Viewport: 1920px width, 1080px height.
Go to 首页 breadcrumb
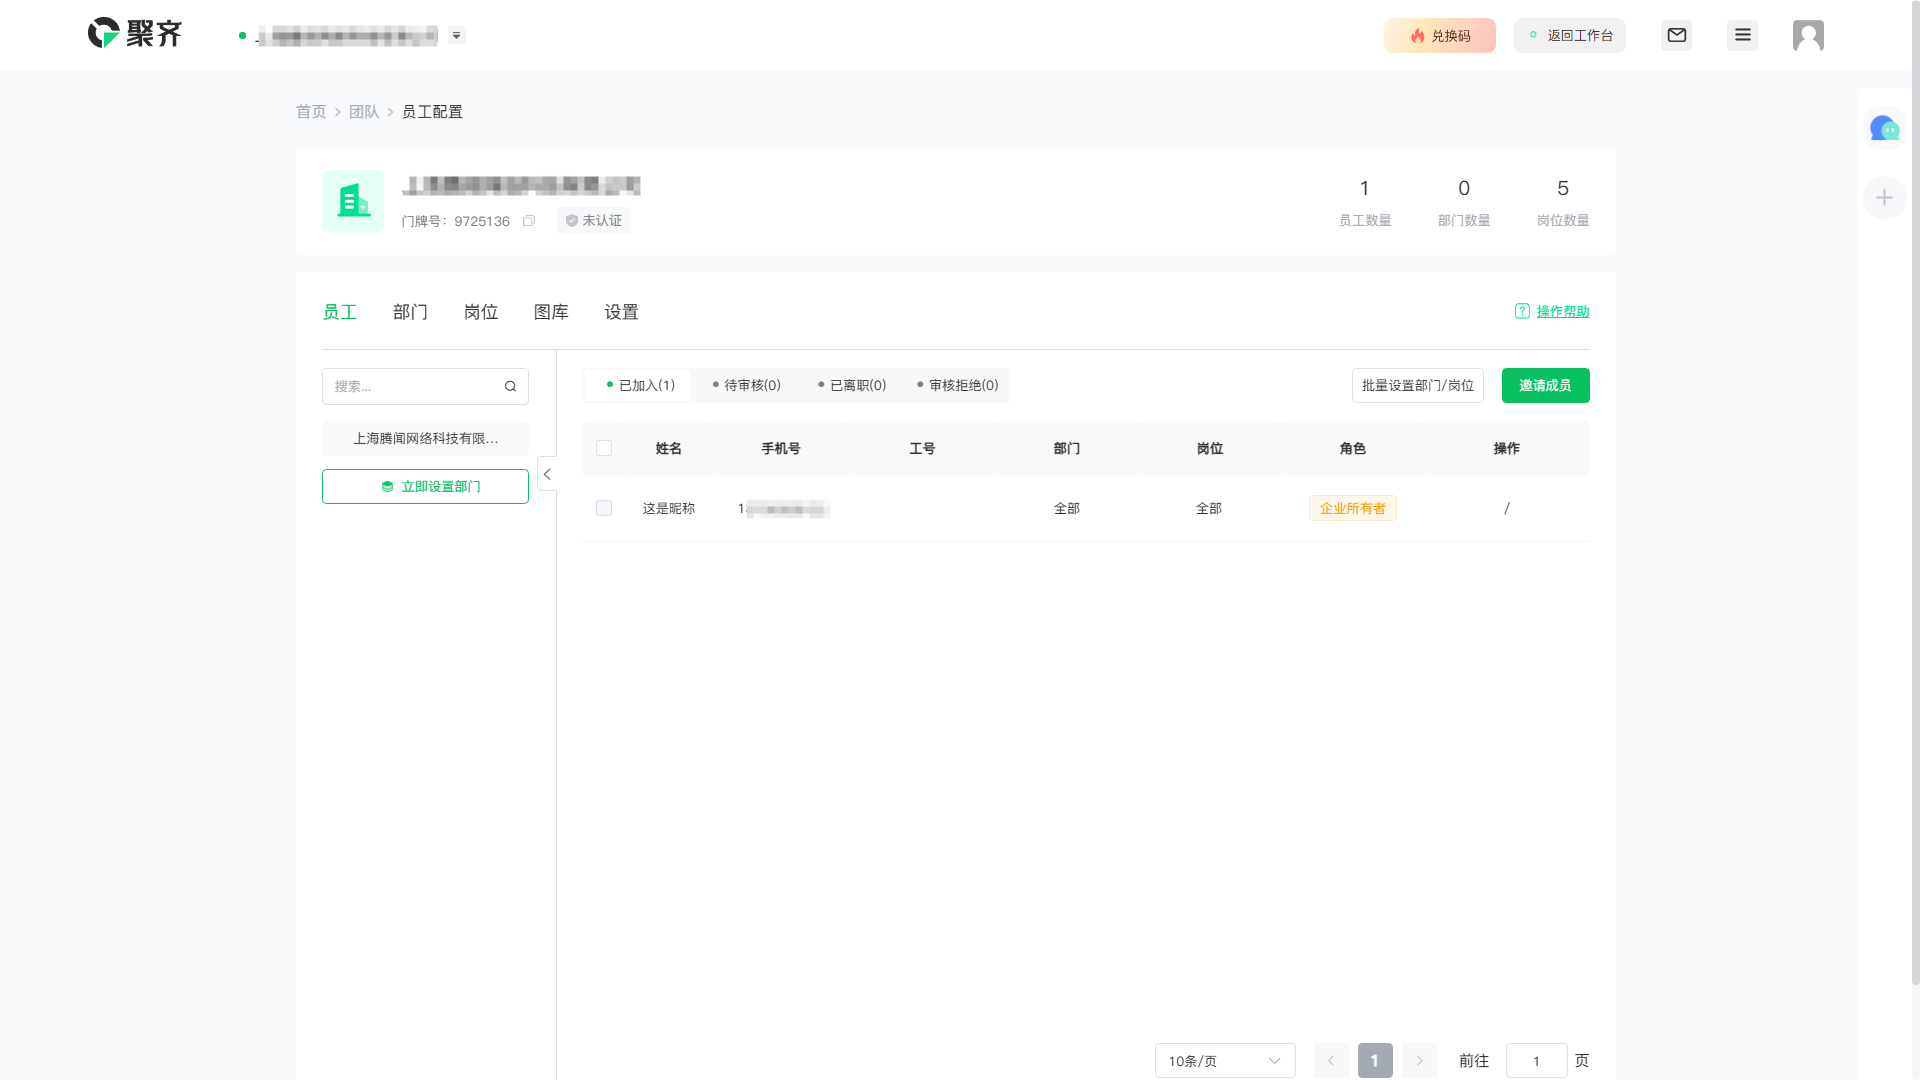pyautogui.click(x=311, y=112)
